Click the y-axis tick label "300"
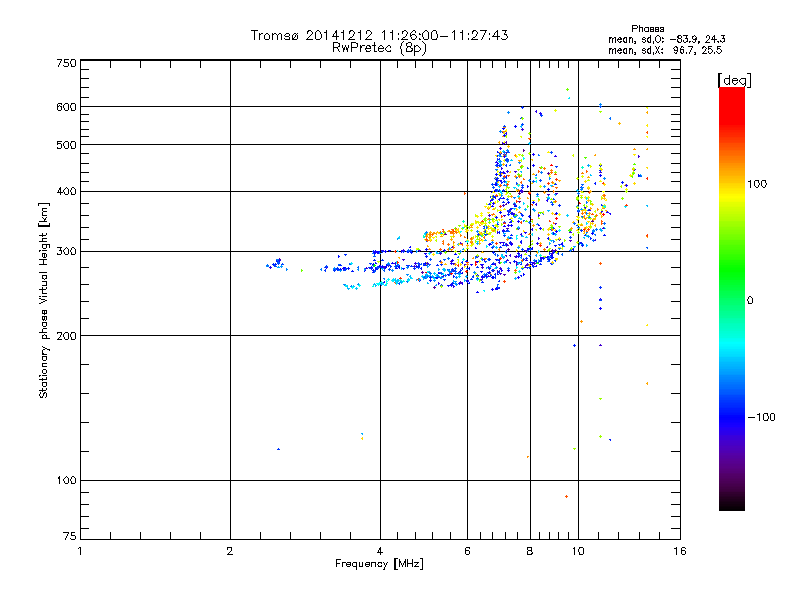The height and width of the screenshot is (600, 800). (x=66, y=252)
